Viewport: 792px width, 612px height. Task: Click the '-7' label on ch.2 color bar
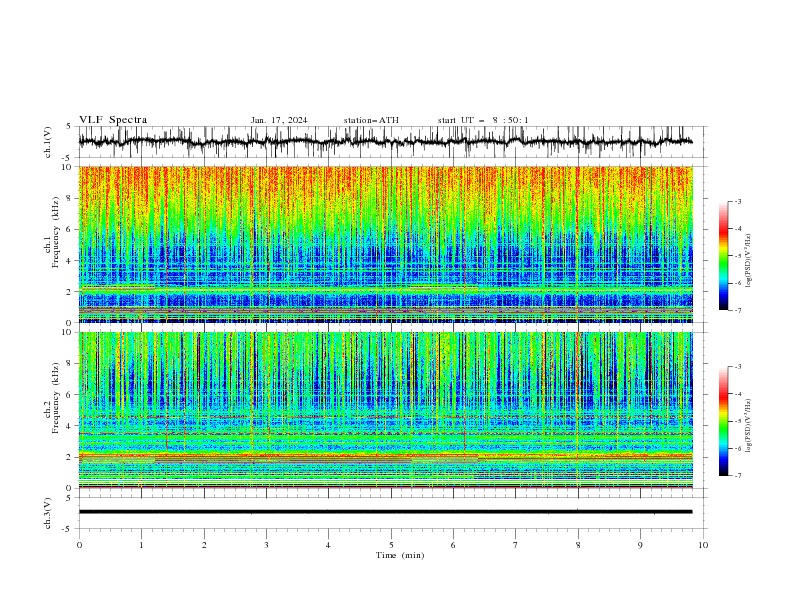738,476
